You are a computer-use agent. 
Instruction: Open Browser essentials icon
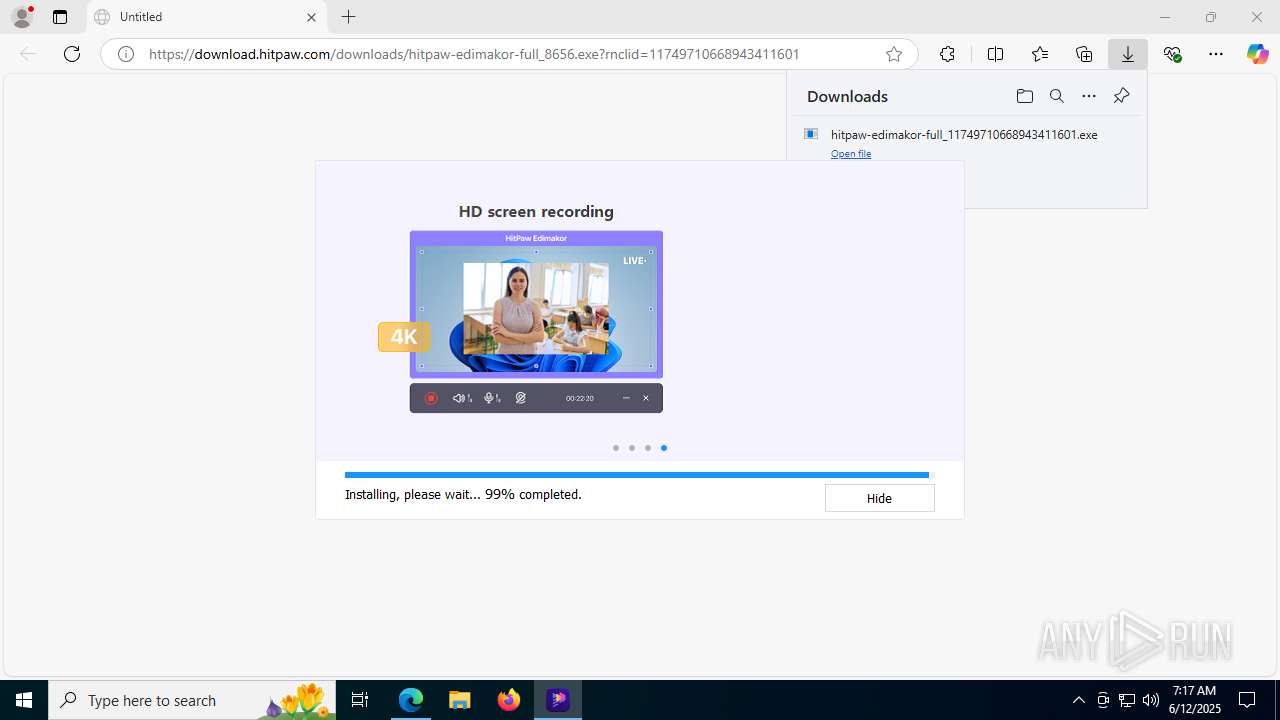(1172, 54)
